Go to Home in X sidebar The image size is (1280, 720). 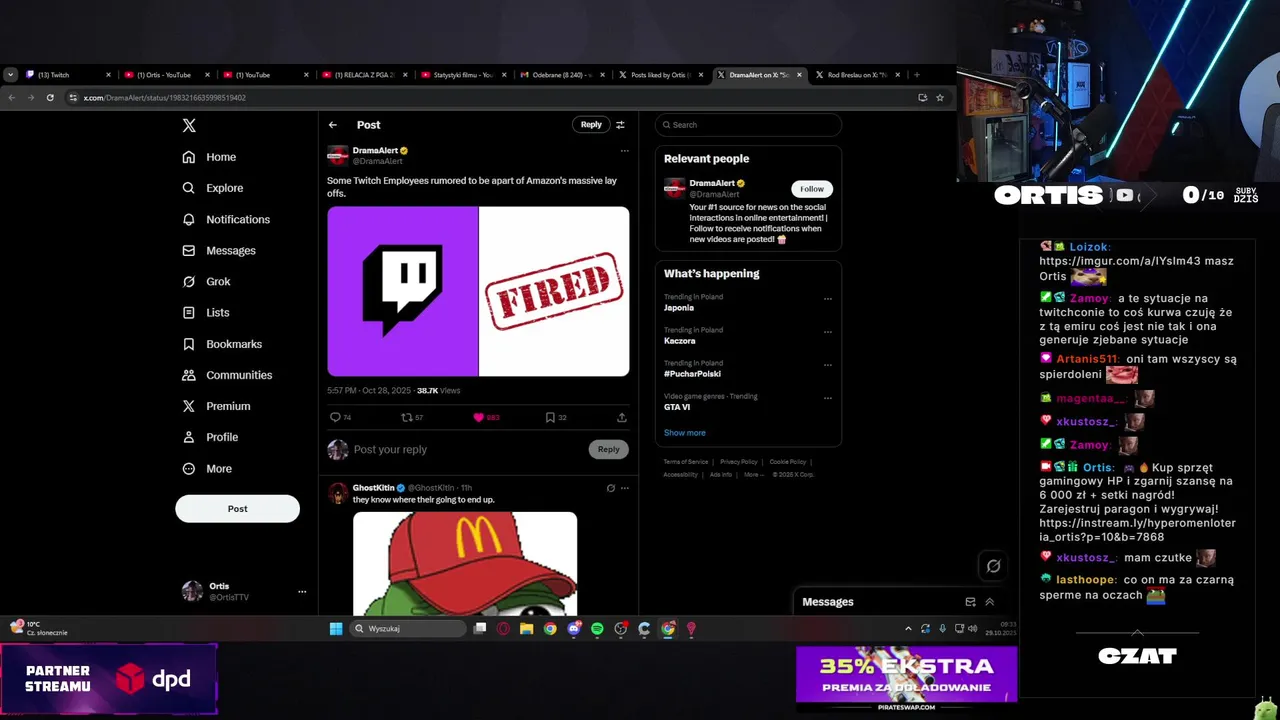coord(209,157)
